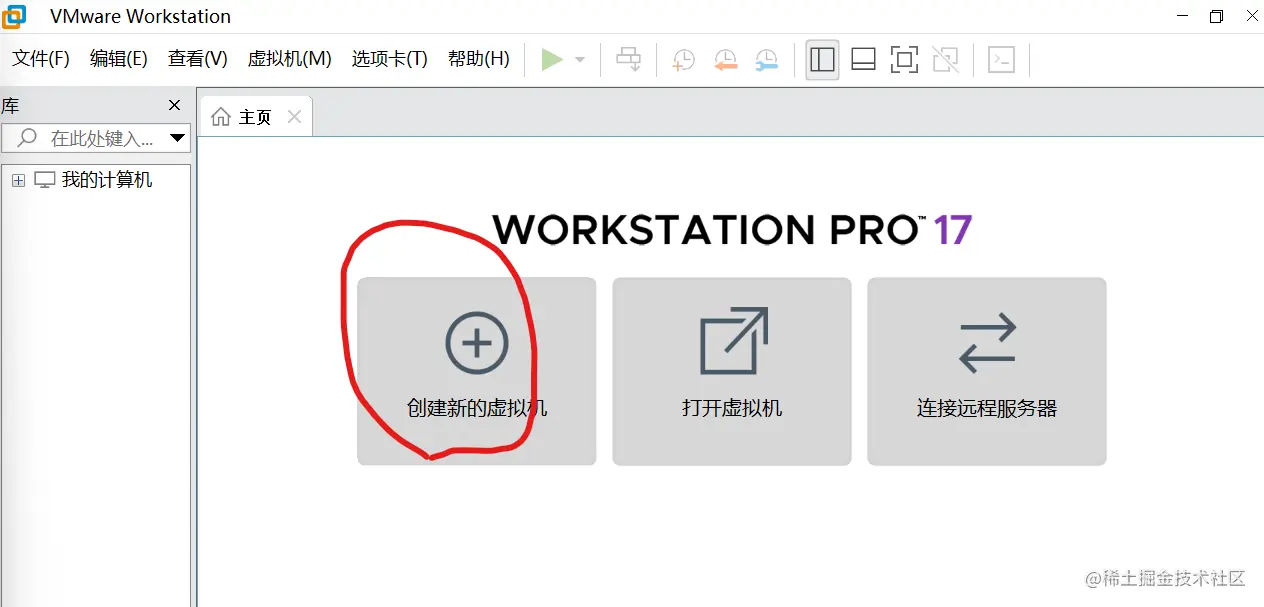
Task: Toggle the library panel visibility
Action: [x=821, y=60]
